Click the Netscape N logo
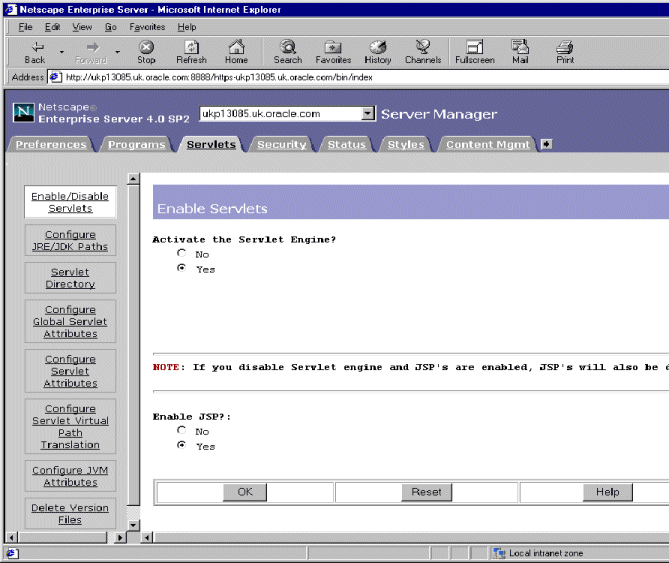This screenshot has height=563, width=669. click(x=23, y=113)
